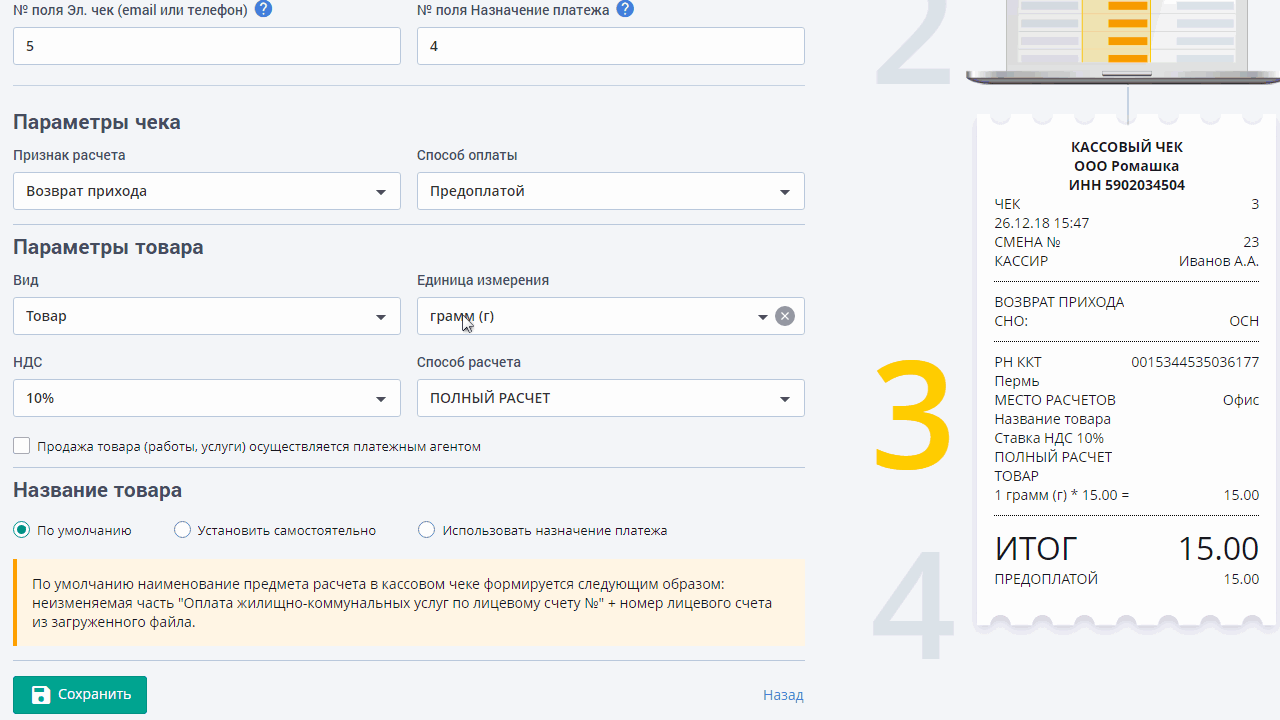Open the Признак расчета dropdown
The image size is (1280, 720).
(x=206, y=191)
